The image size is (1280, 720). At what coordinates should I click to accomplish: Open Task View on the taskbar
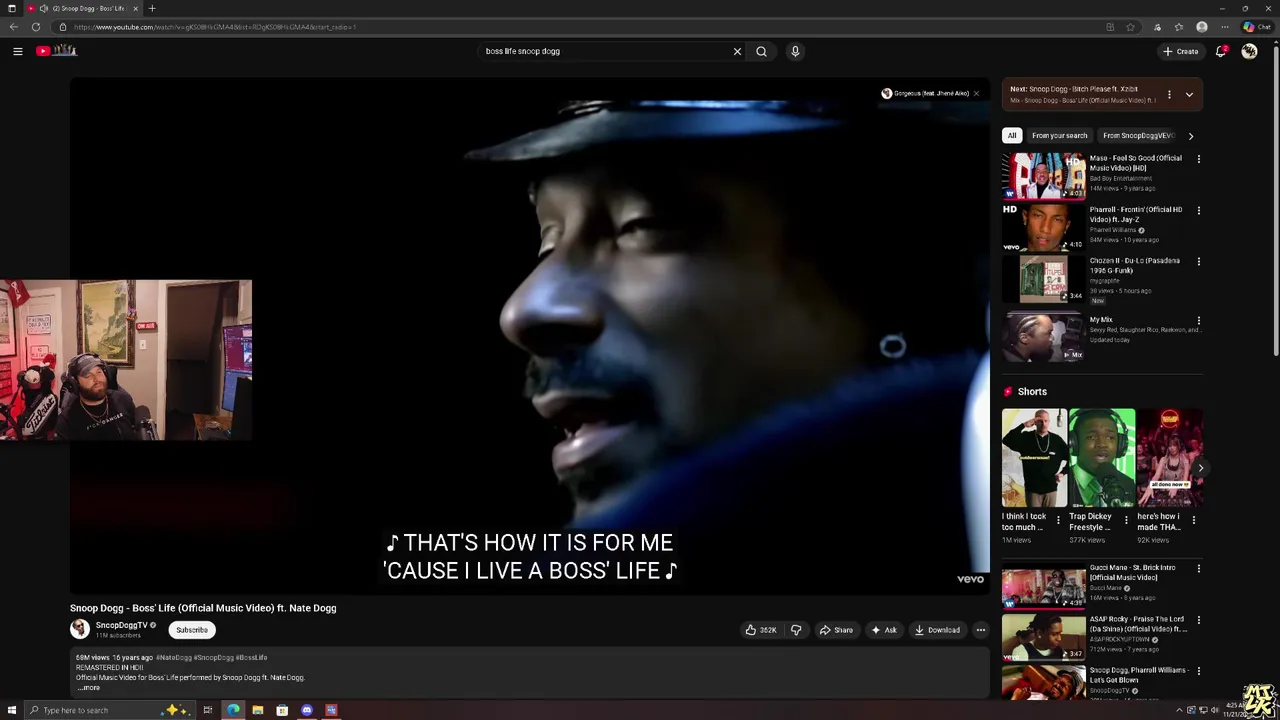point(208,710)
